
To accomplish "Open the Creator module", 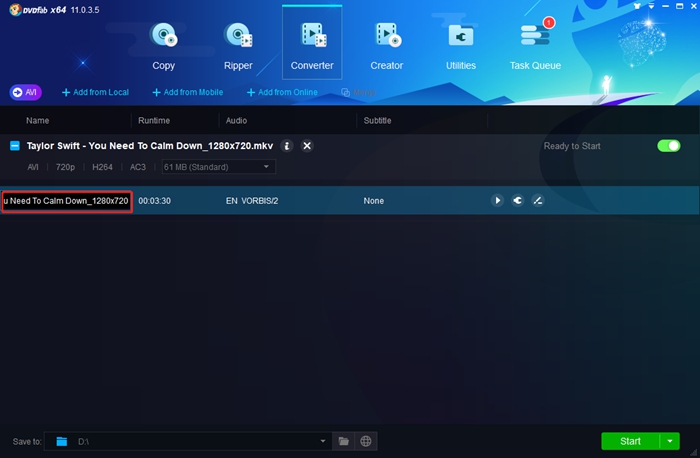I will coord(386,45).
